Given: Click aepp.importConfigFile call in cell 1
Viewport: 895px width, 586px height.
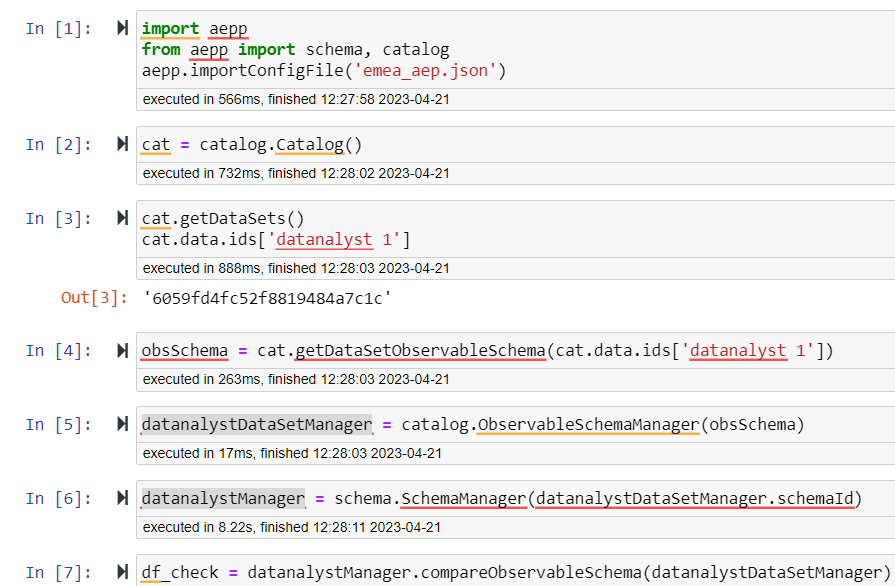Looking at the screenshot, I should (324, 71).
